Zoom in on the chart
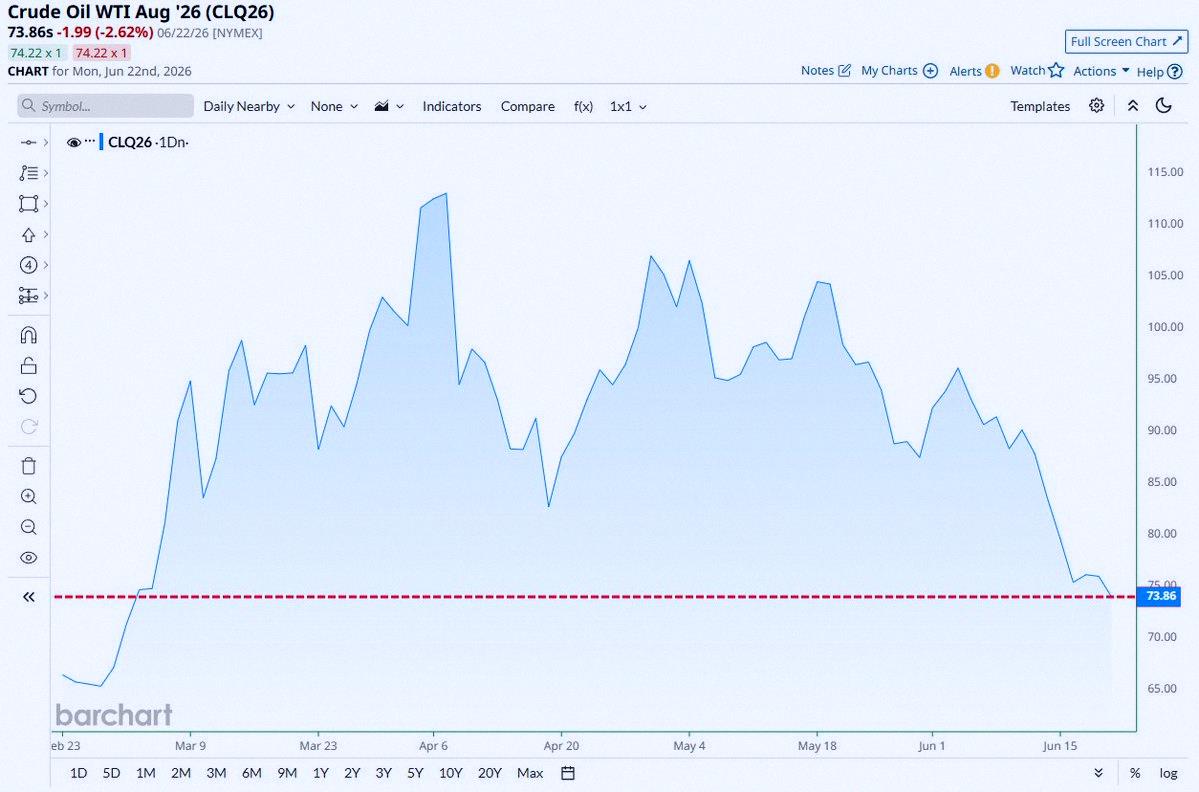The height and width of the screenshot is (792, 1199). (x=28, y=497)
